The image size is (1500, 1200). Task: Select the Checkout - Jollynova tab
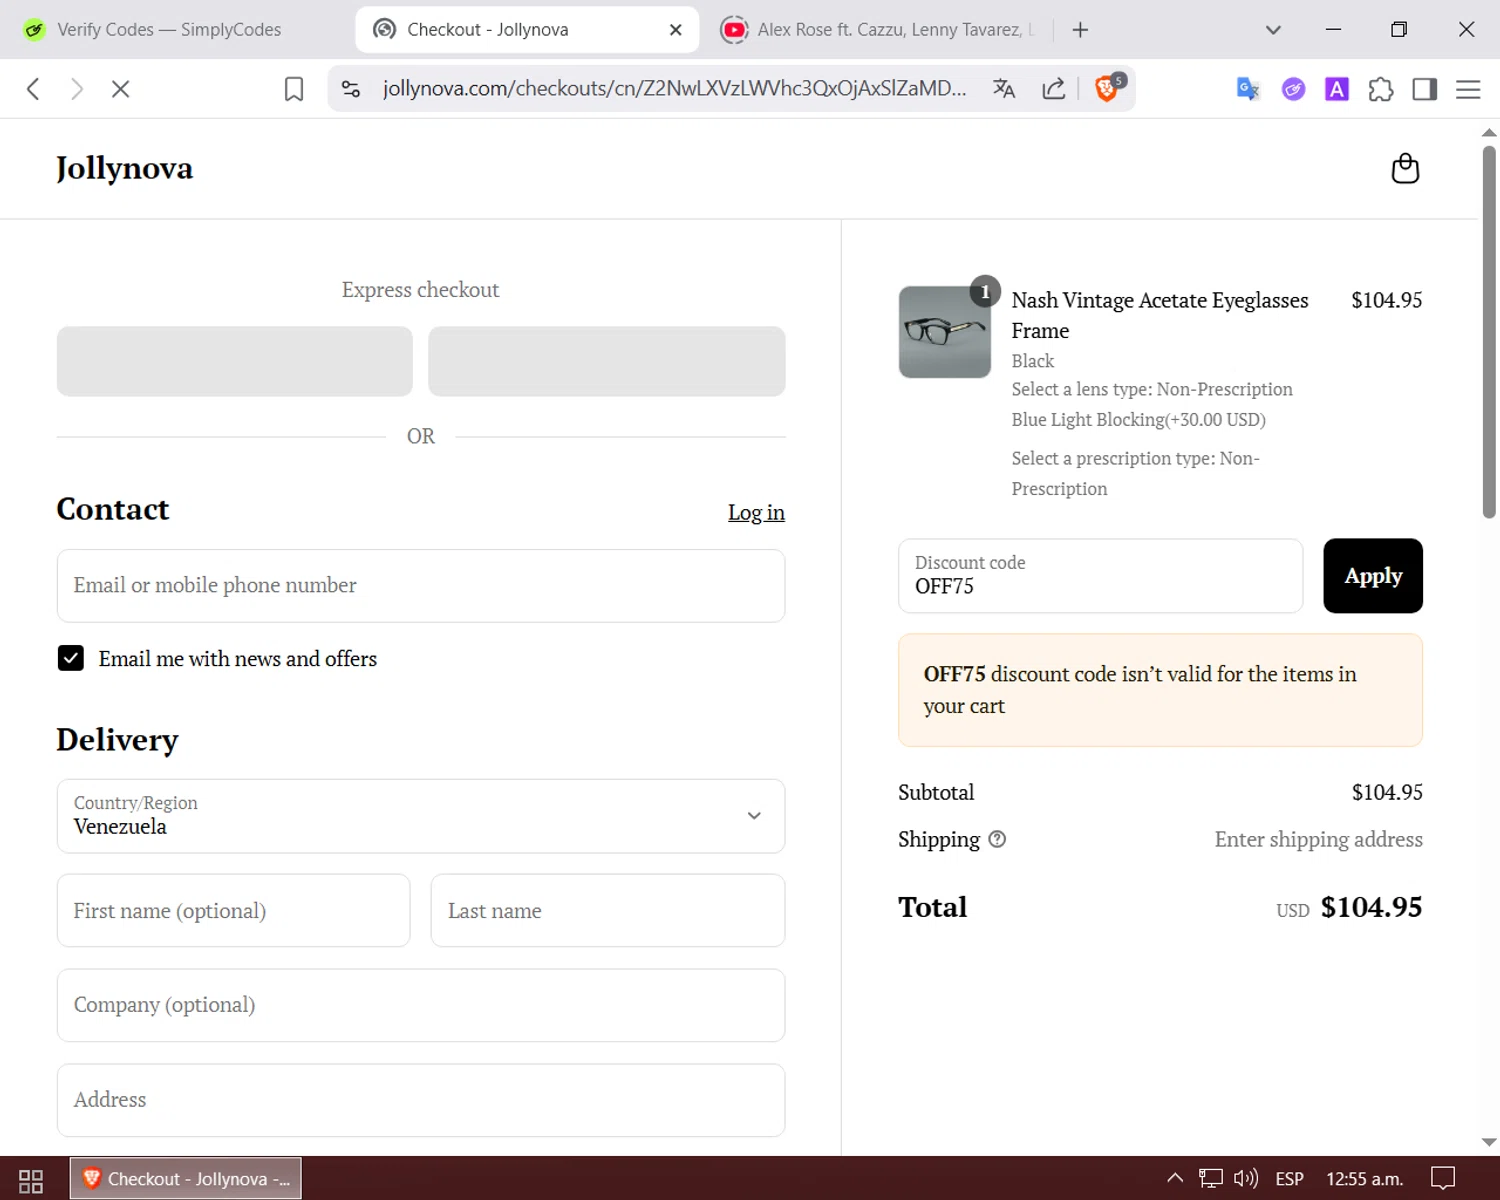[x=527, y=30]
